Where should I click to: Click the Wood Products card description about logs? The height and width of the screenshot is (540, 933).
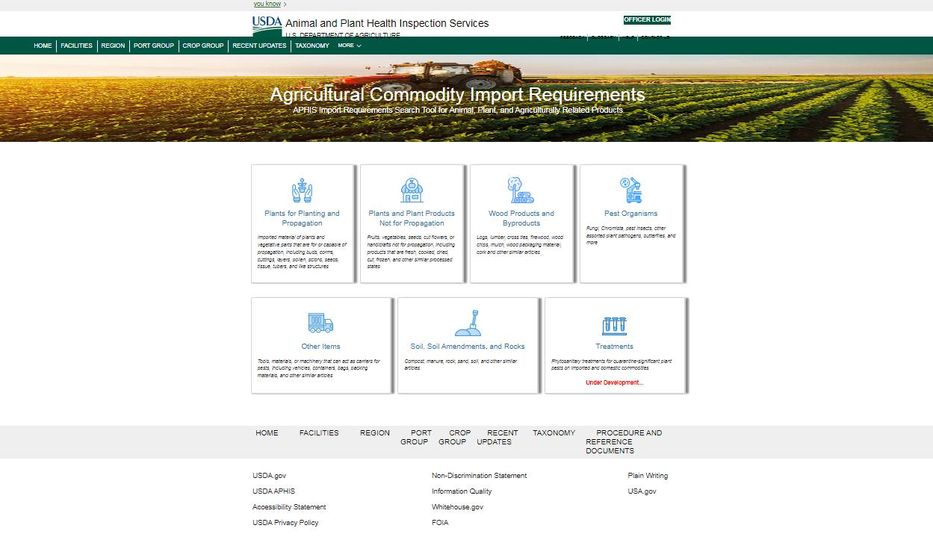(x=520, y=244)
